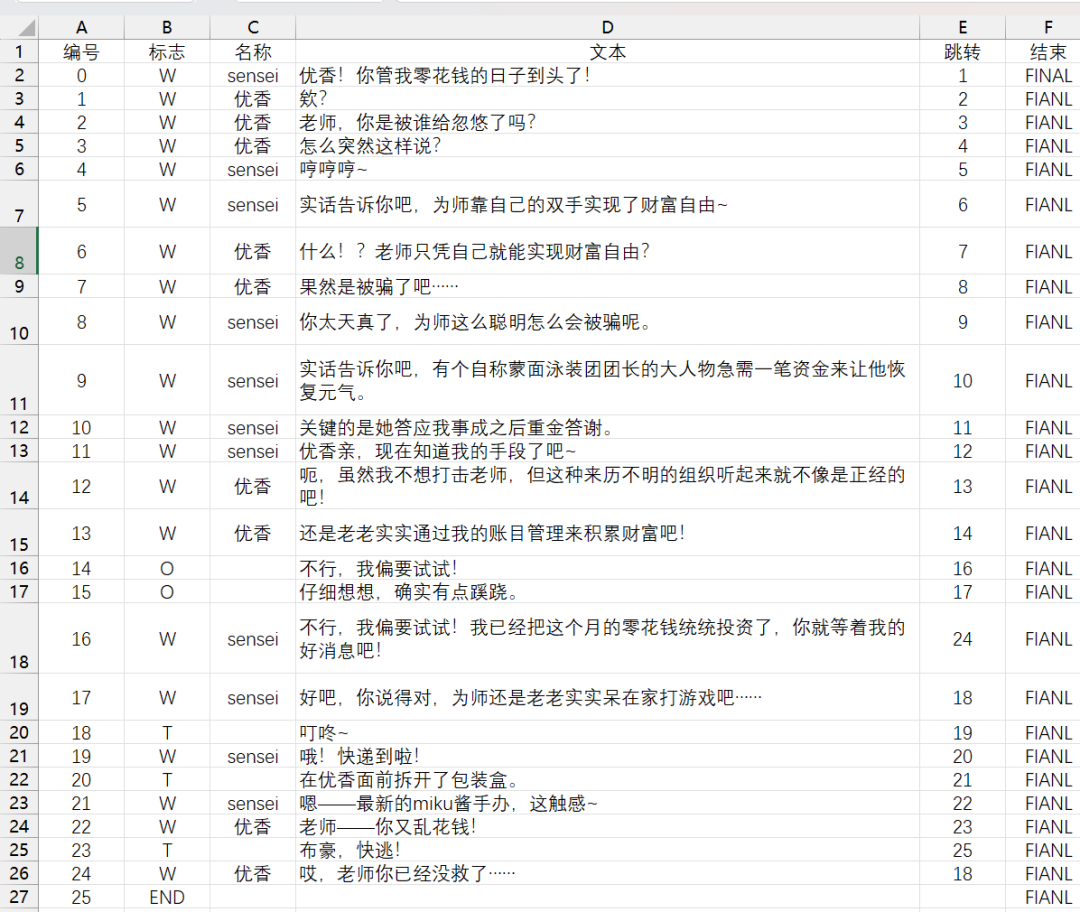Click the cell starting '呃，虽然我不想打击老师'
1080x912 pixels.
pyautogui.click(x=608, y=486)
